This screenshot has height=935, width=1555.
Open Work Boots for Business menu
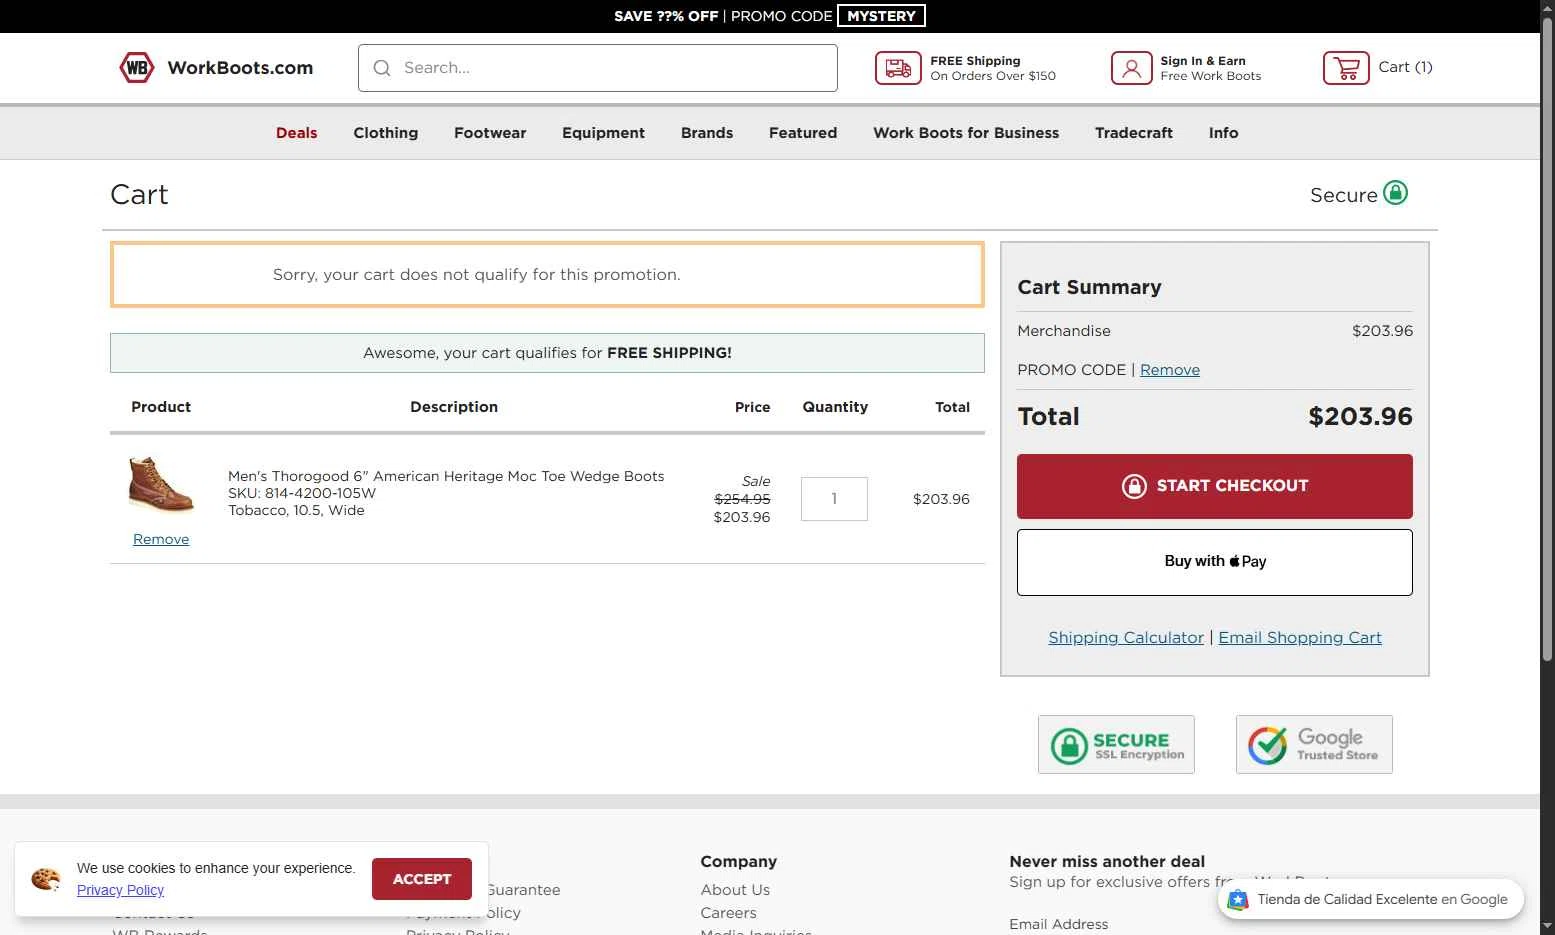(966, 133)
